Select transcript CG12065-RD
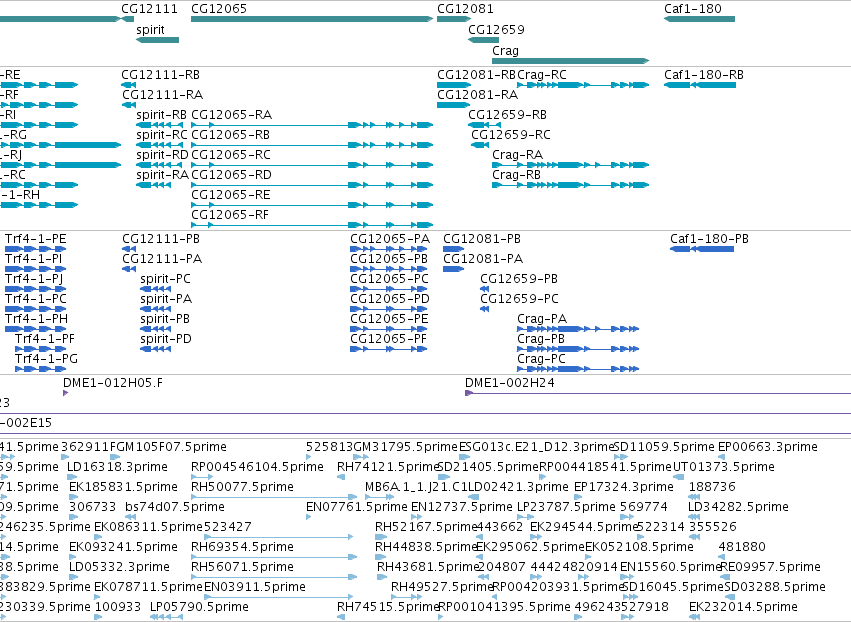 click(x=312, y=185)
